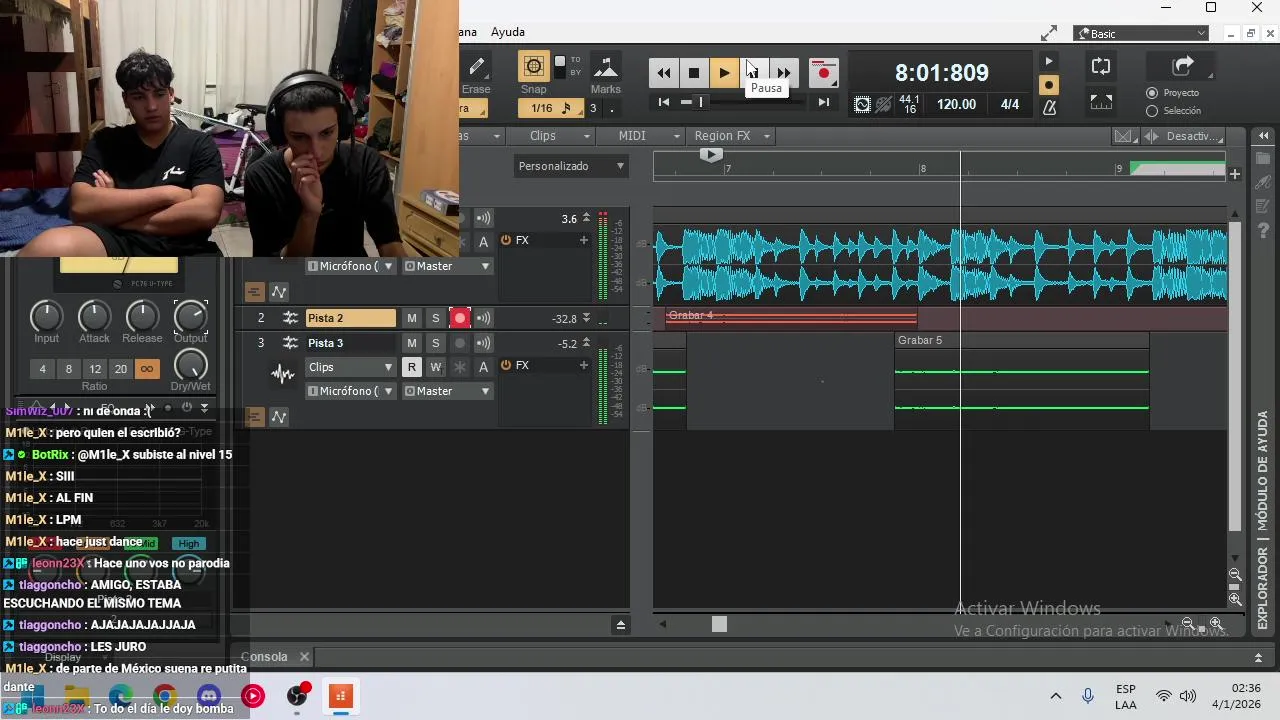Open metronome settings icon below record dot
The image size is (1280, 720).
click(1049, 107)
